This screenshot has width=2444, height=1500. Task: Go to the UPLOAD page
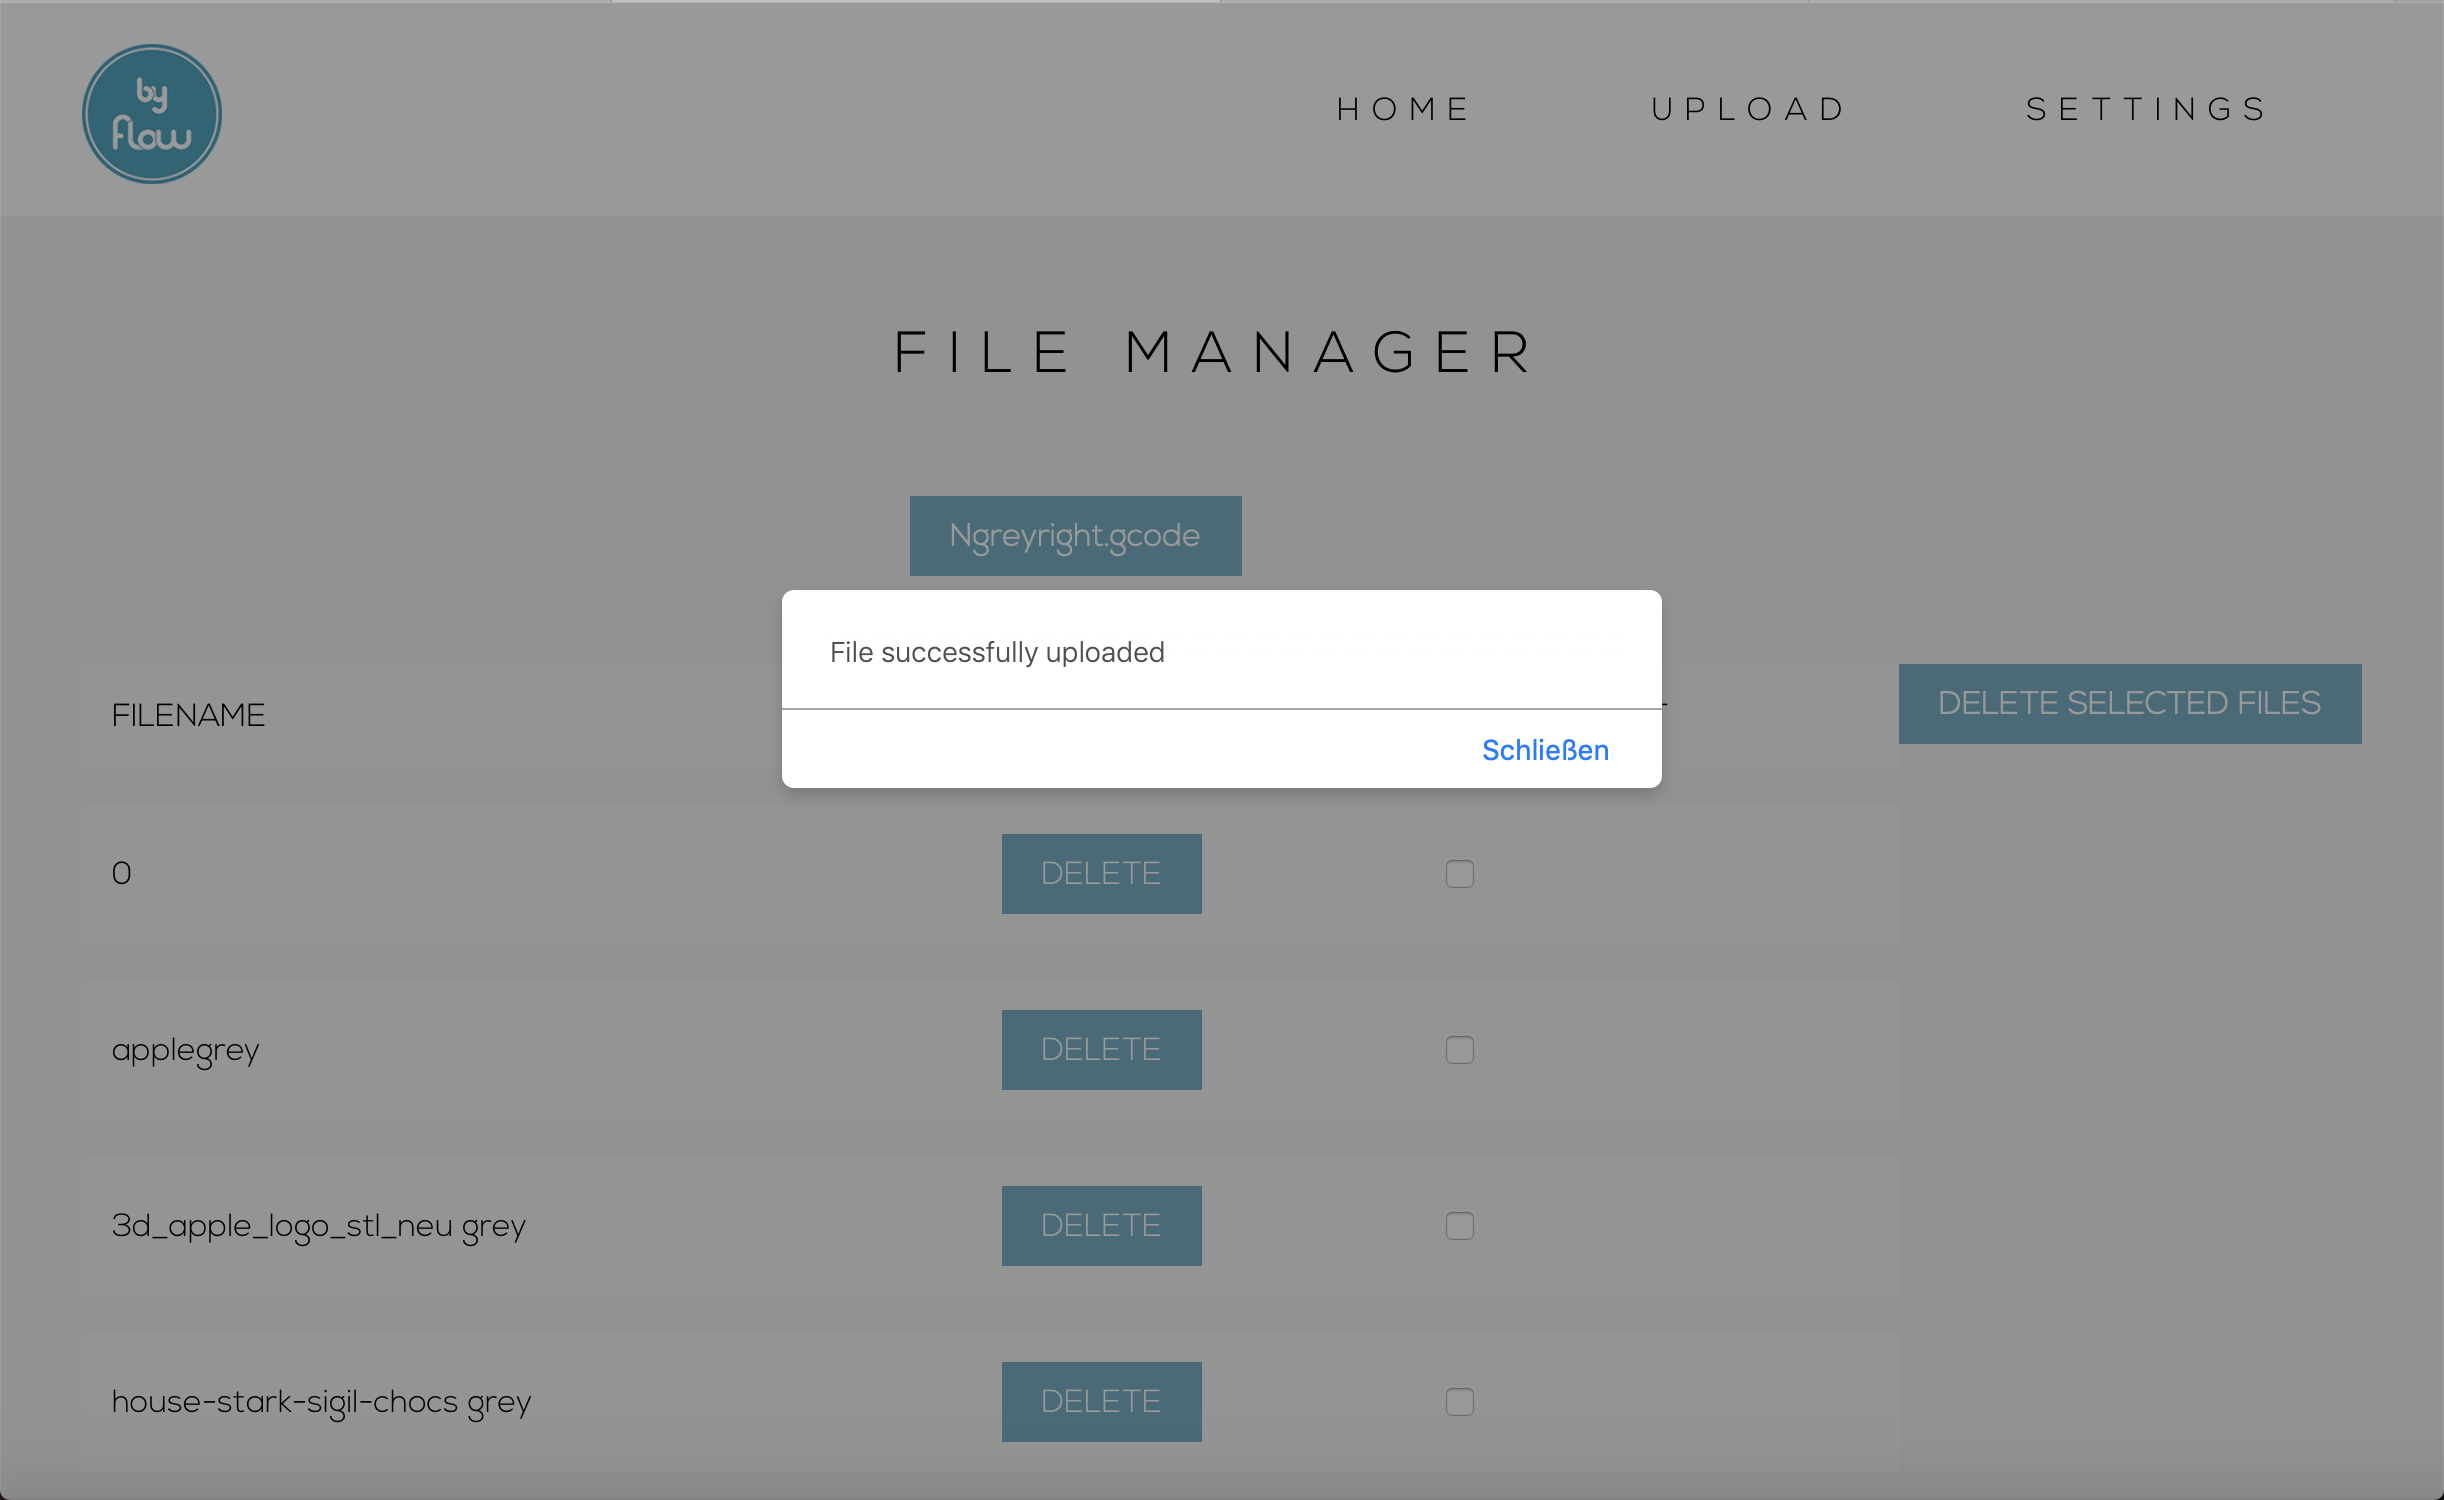pos(1749,109)
